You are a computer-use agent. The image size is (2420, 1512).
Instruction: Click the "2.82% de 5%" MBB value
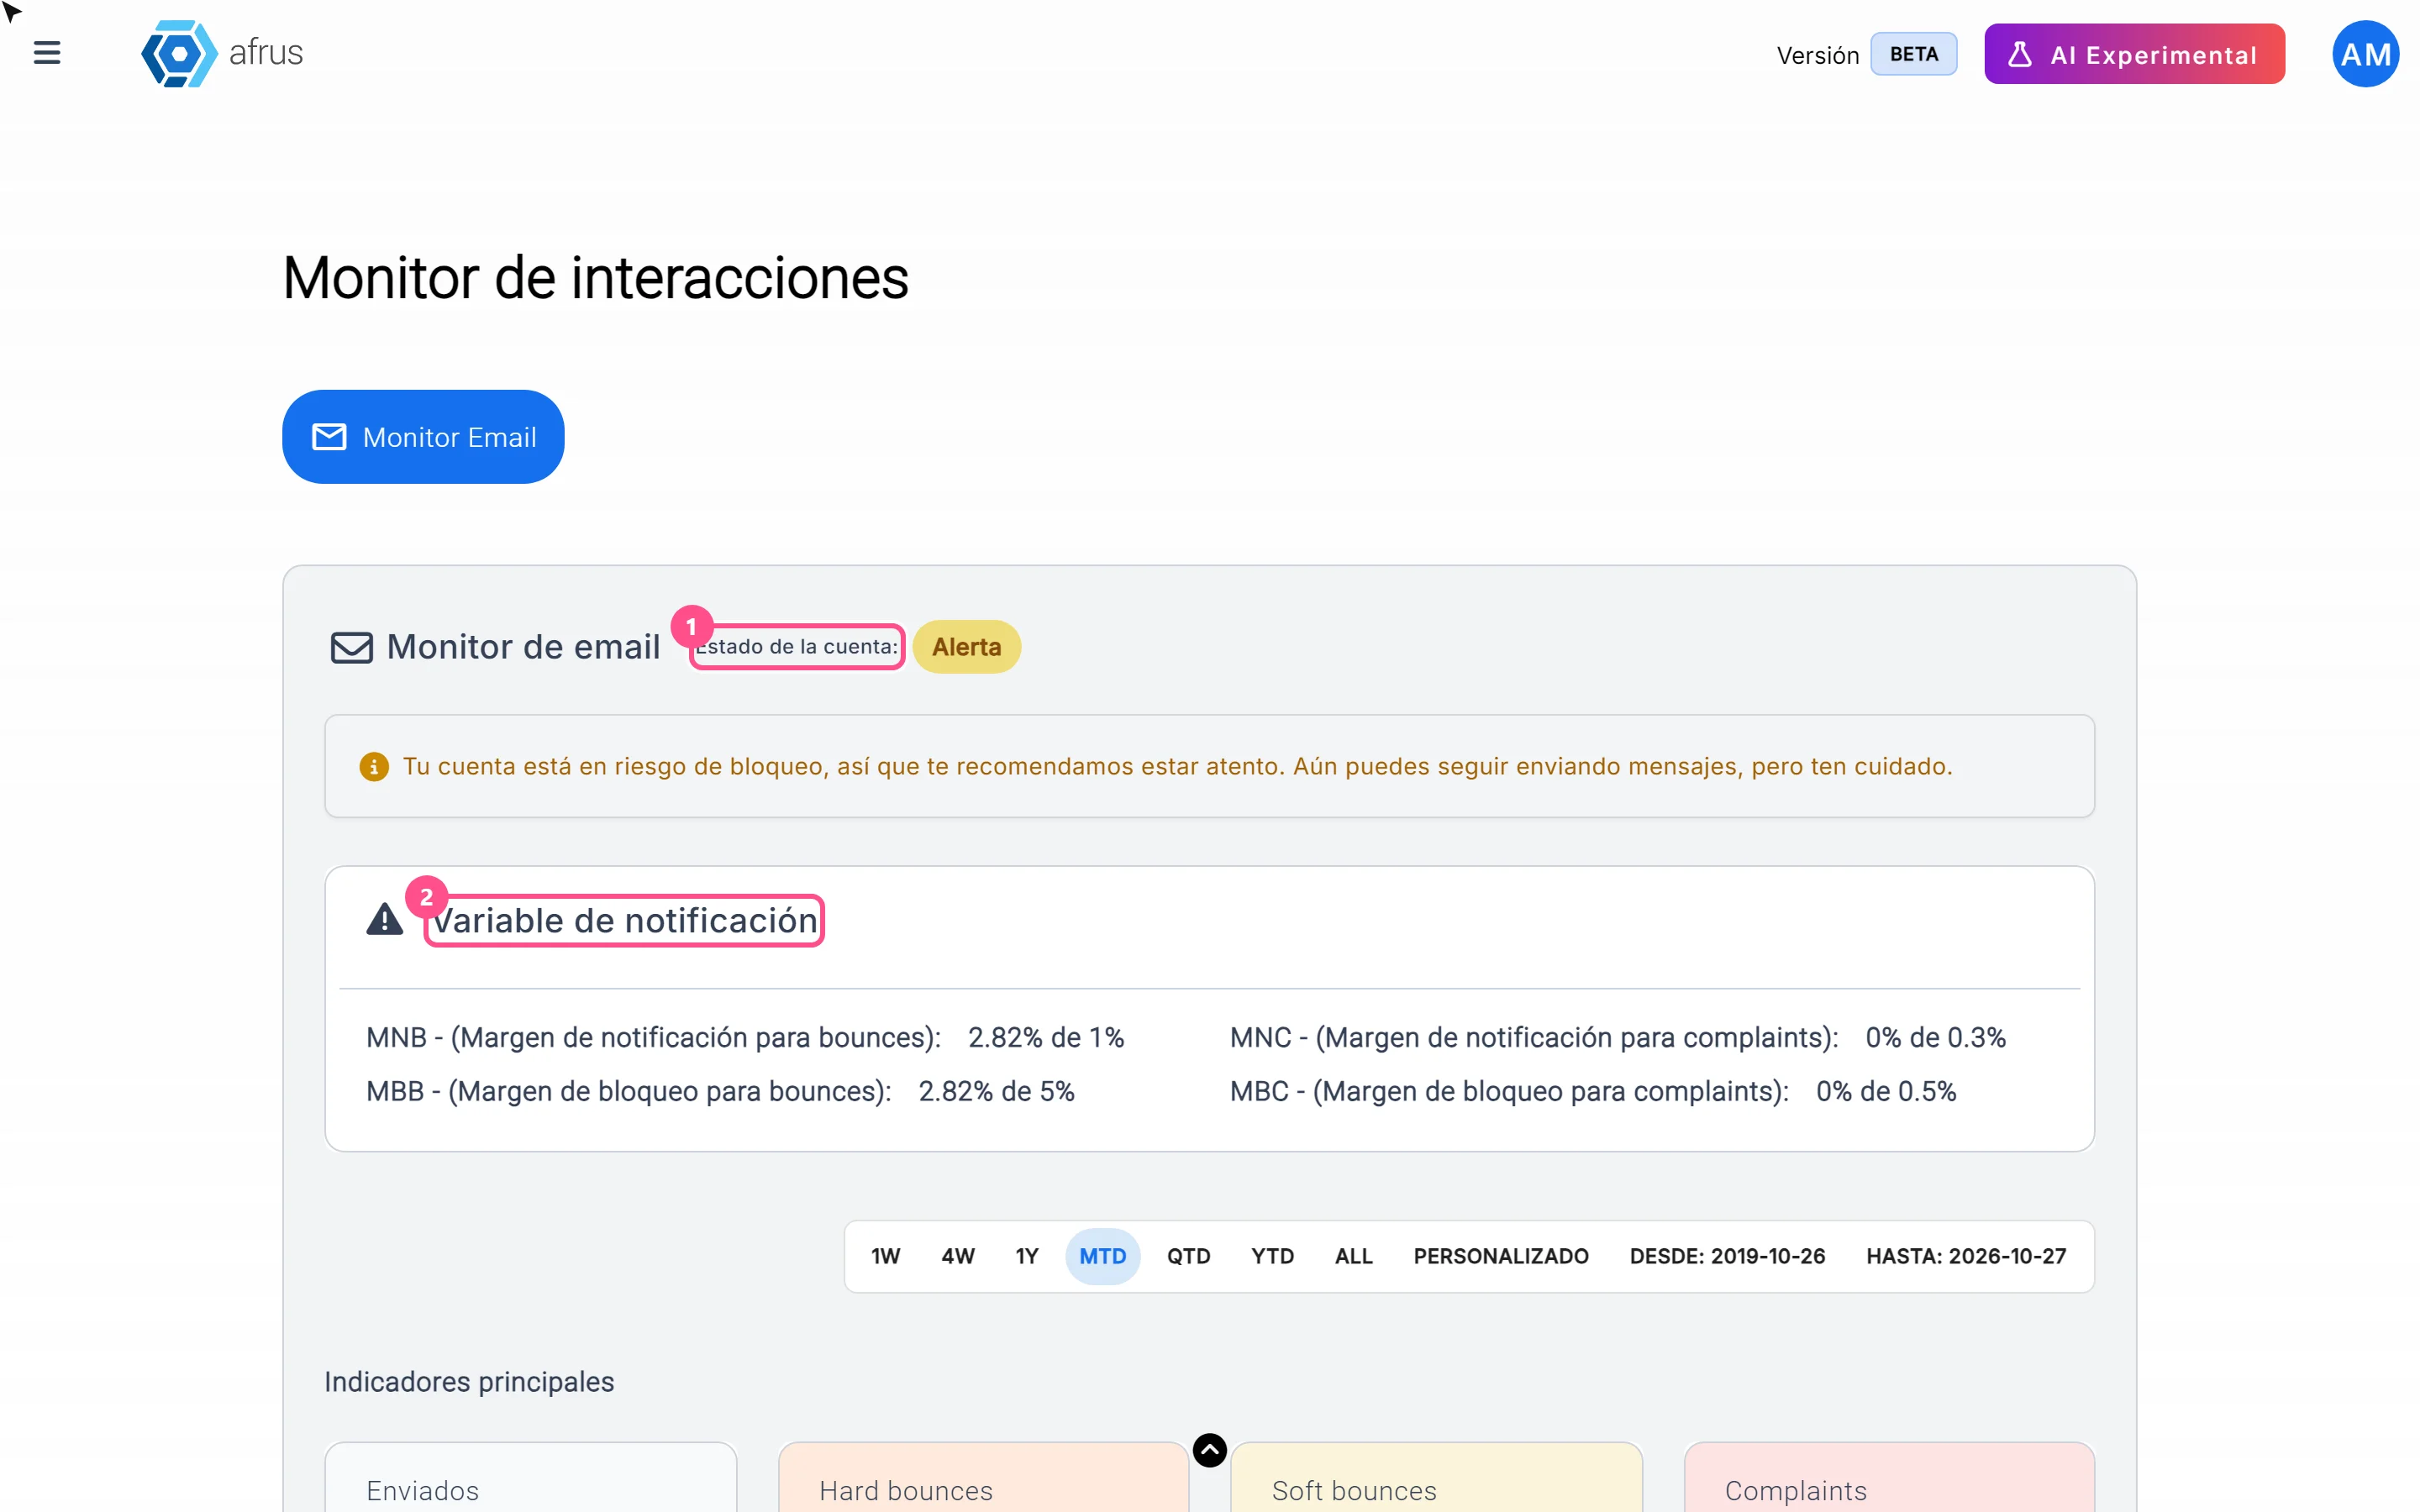click(996, 1091)
